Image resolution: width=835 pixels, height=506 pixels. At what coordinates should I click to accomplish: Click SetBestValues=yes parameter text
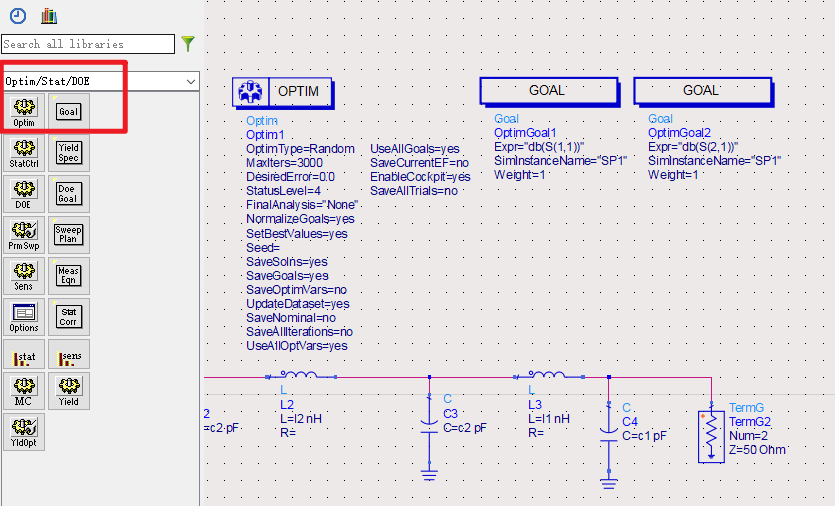[297, 234]
